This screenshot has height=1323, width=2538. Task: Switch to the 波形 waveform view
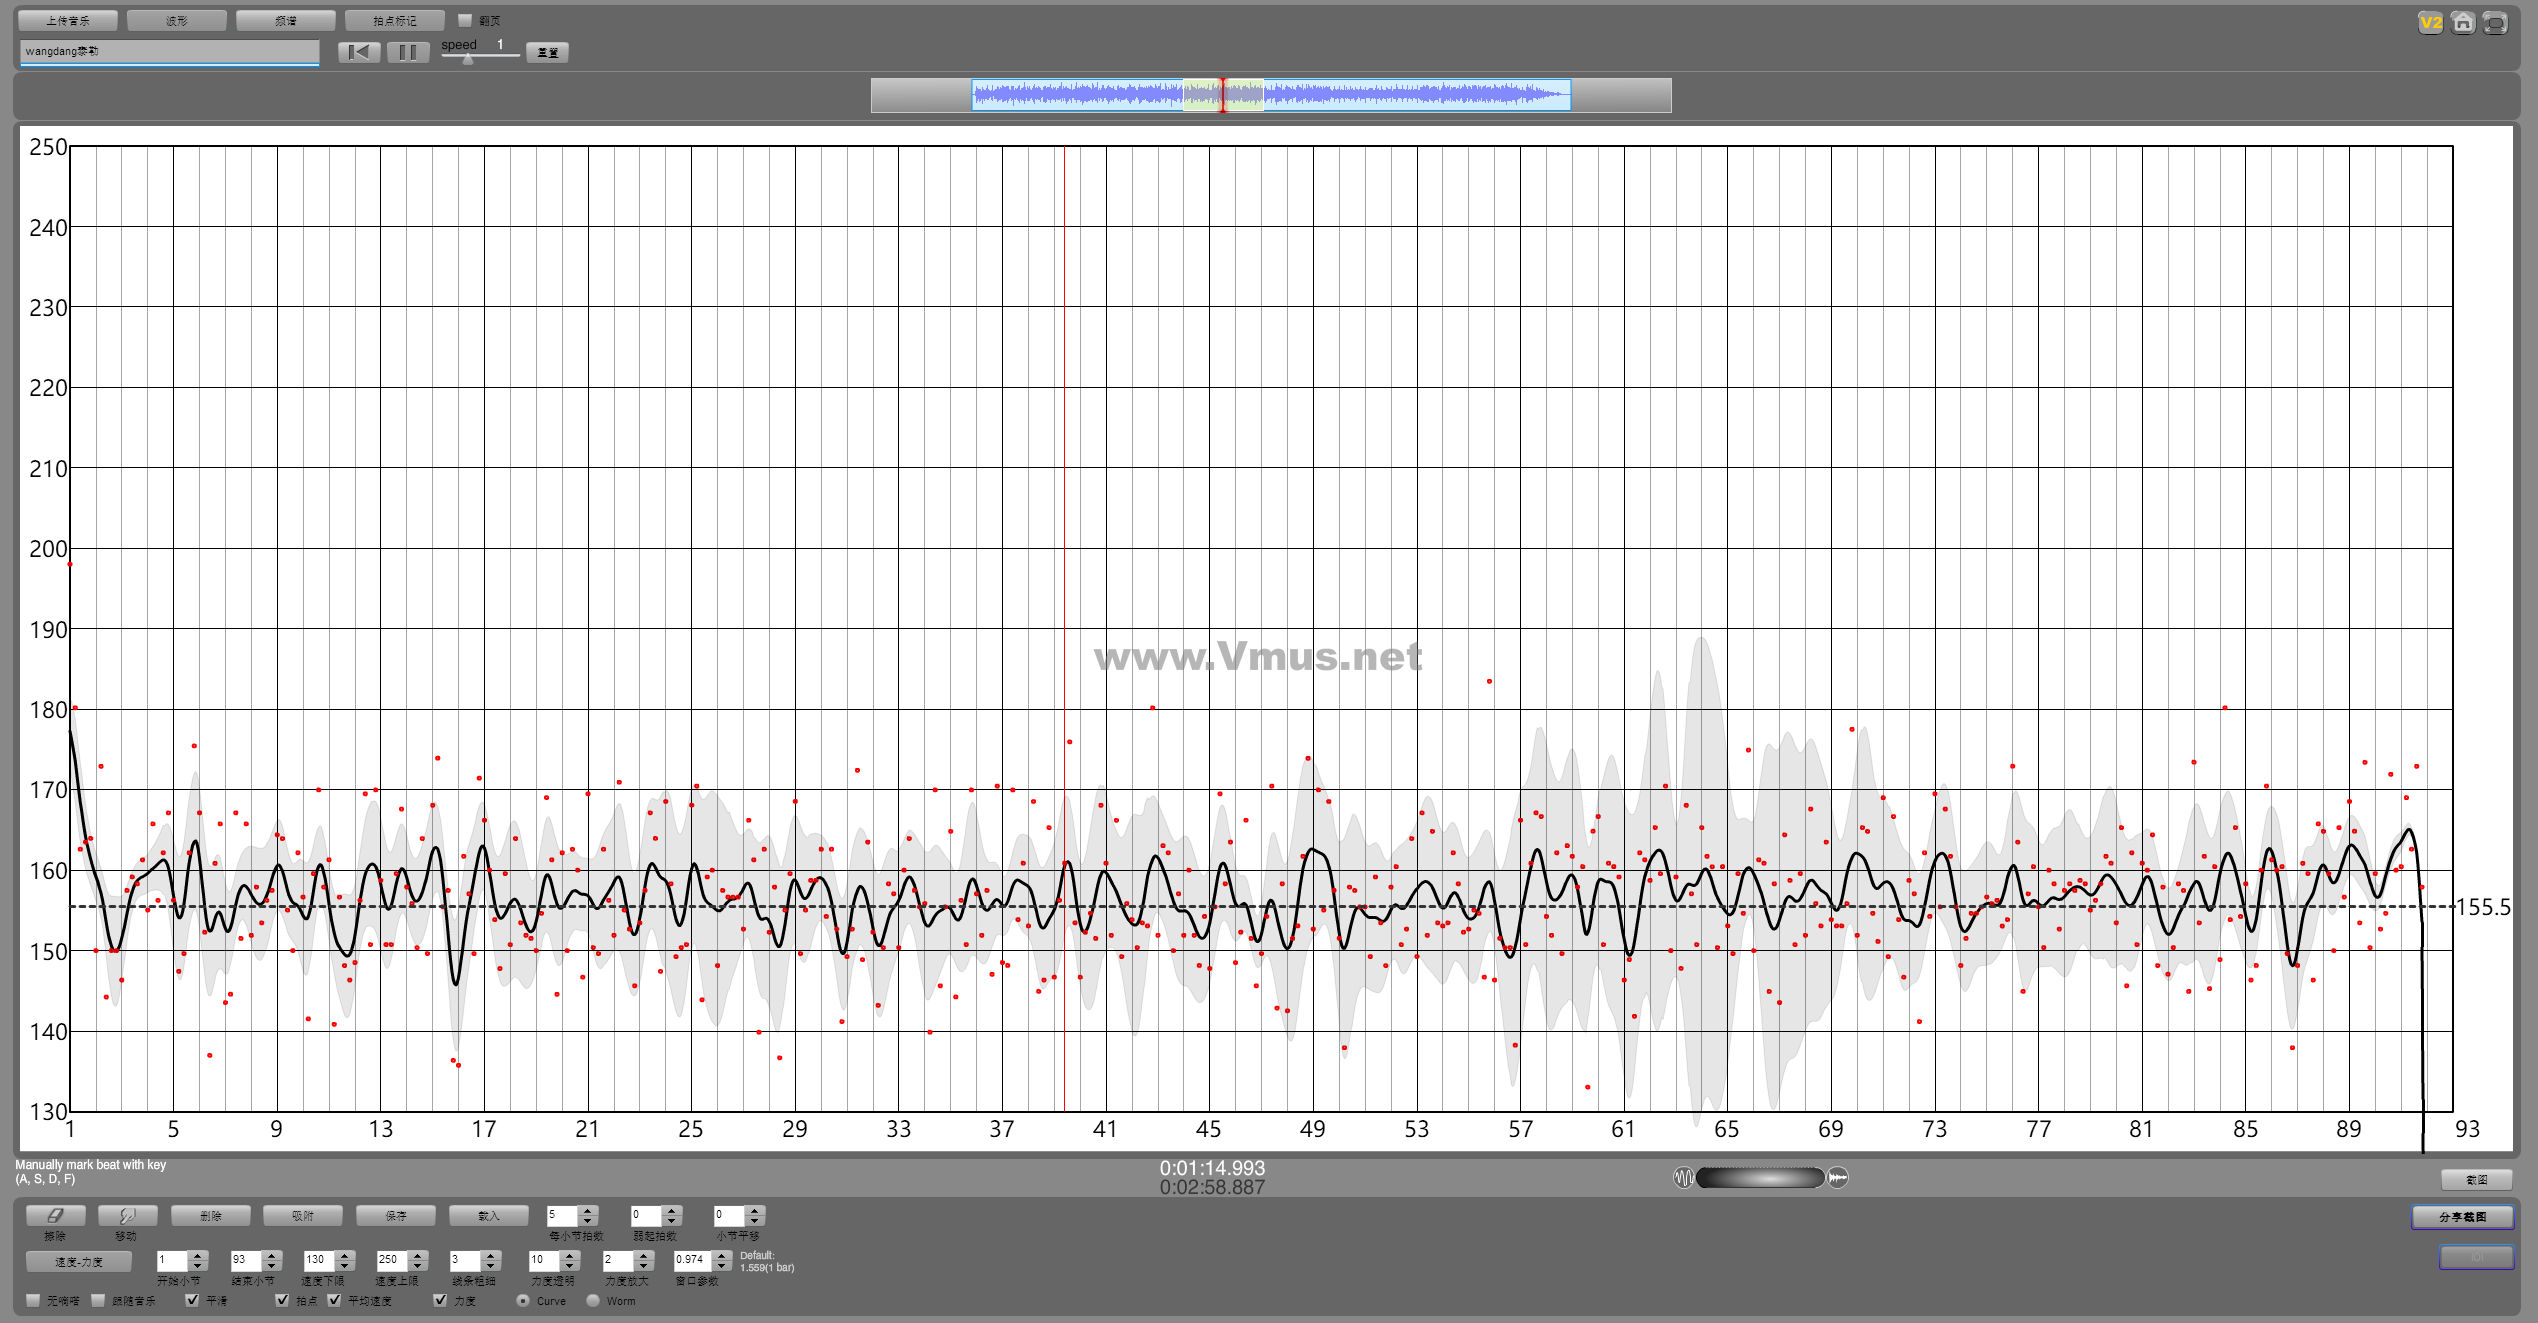click(177, 20)
